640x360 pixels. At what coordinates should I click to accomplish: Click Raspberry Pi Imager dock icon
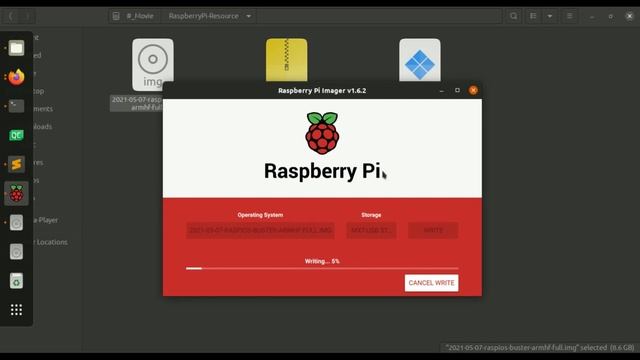click(16, 193)
